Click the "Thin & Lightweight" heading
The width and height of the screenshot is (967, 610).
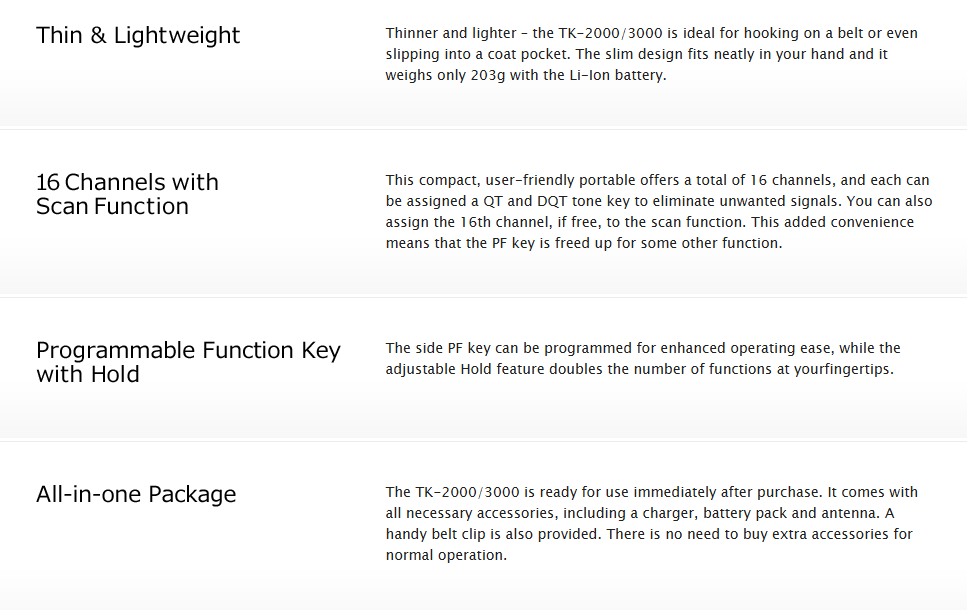point(138,36)
